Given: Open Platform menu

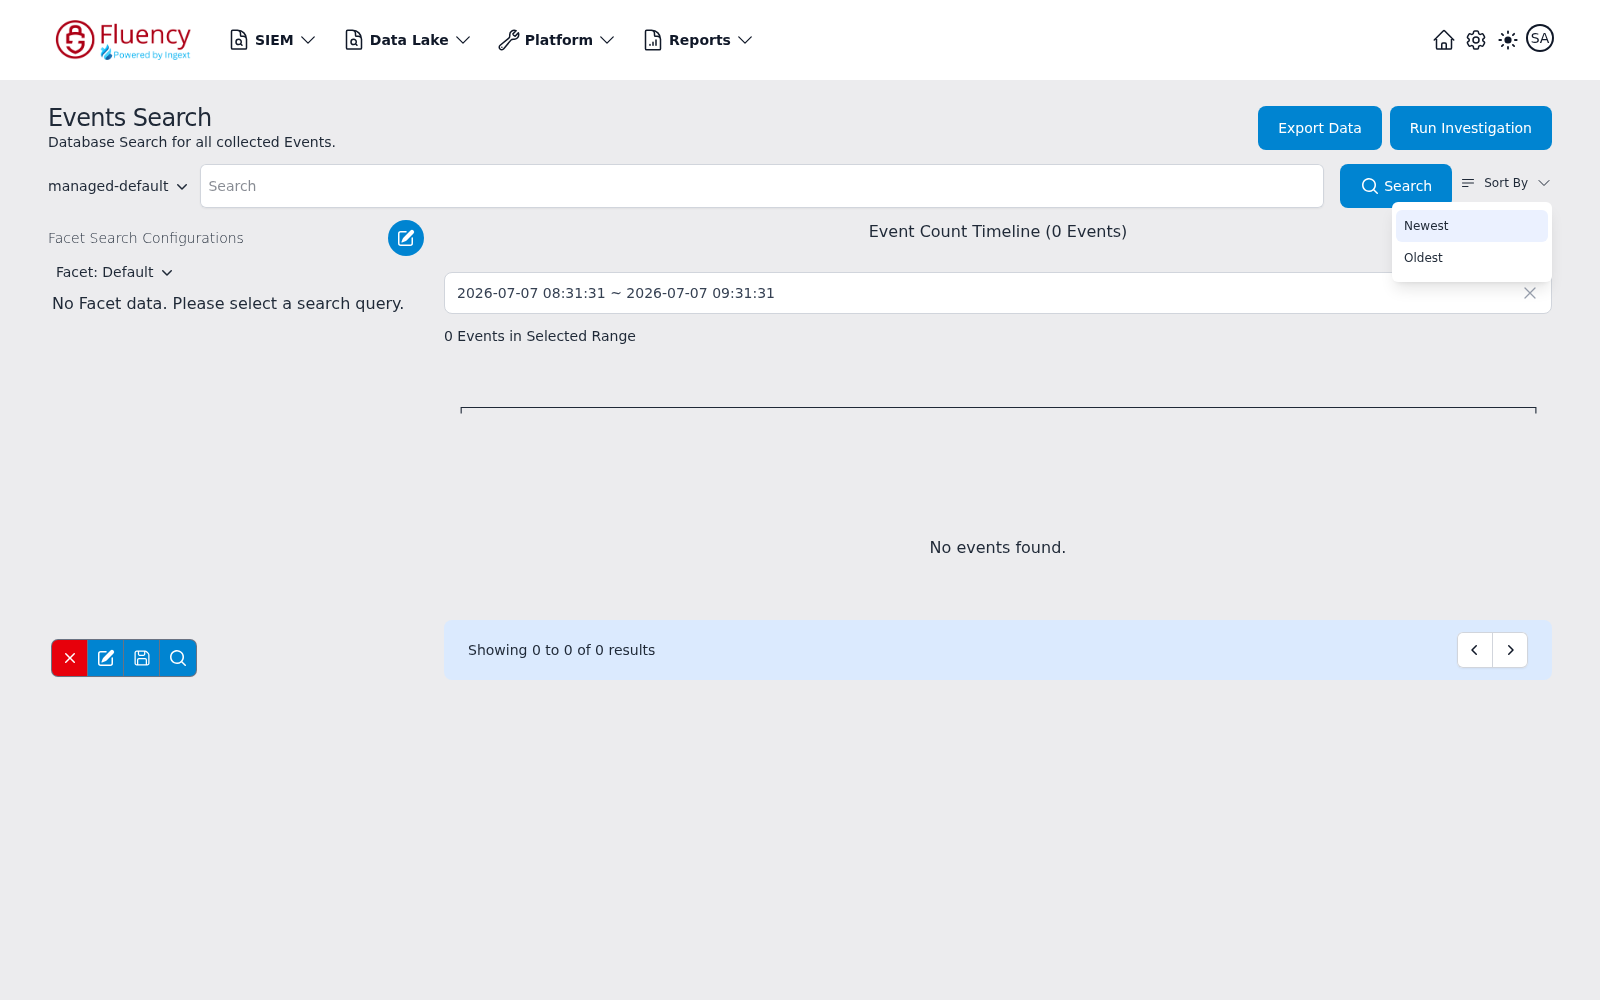Looking at the screenshot, I should (x=557, y=40).
